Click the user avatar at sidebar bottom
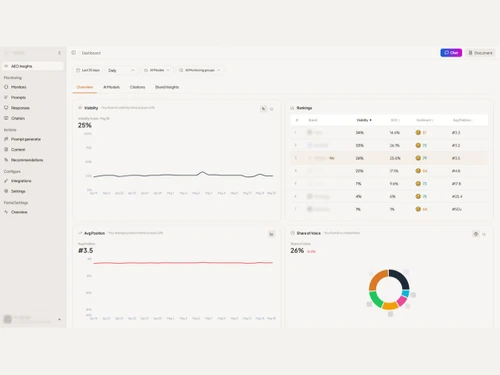The height and width of the screenshot is (375, 500). coord(7,319)
